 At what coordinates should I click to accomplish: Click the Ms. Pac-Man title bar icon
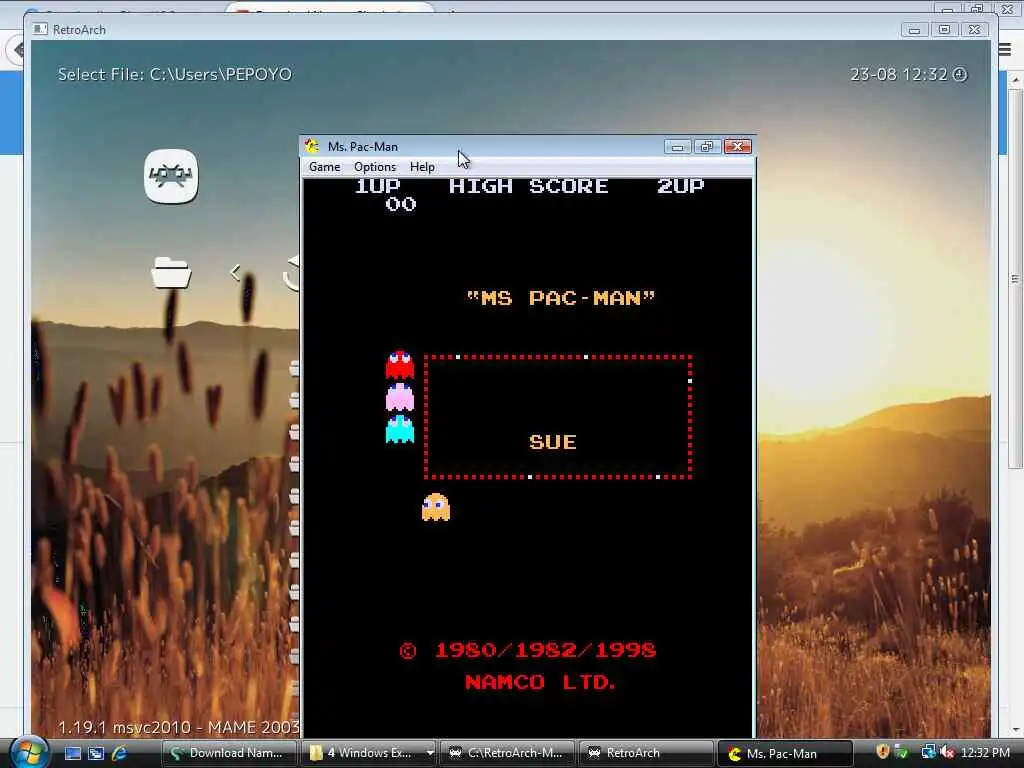point(312,146)
